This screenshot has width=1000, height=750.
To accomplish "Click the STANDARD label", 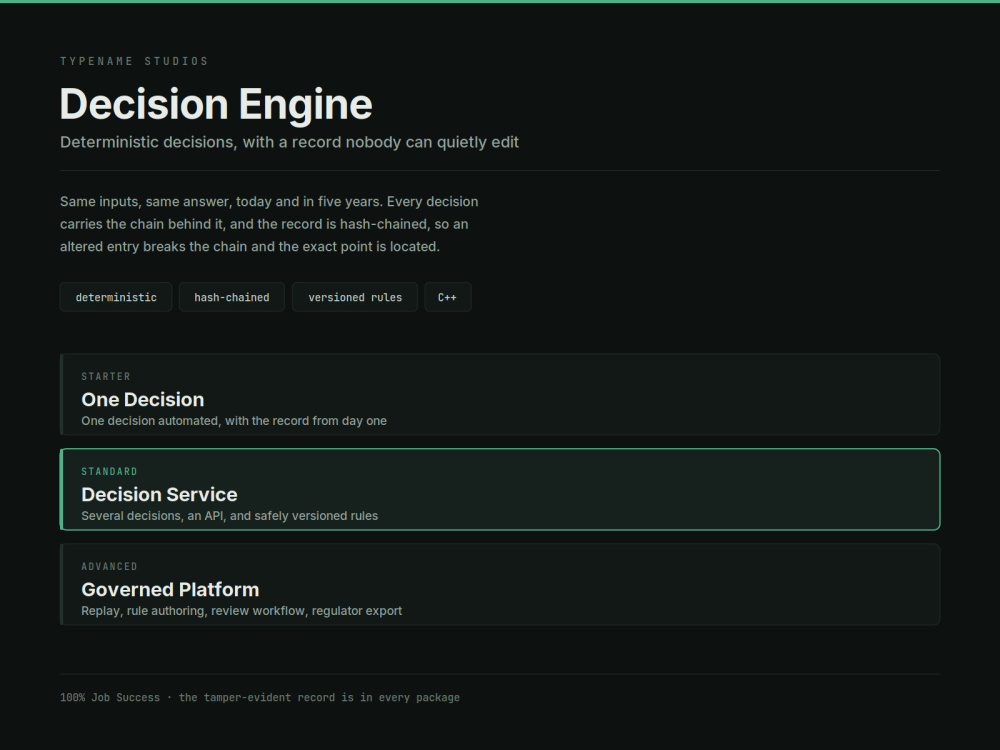I will pyautogui.click(x=109, y=471).
